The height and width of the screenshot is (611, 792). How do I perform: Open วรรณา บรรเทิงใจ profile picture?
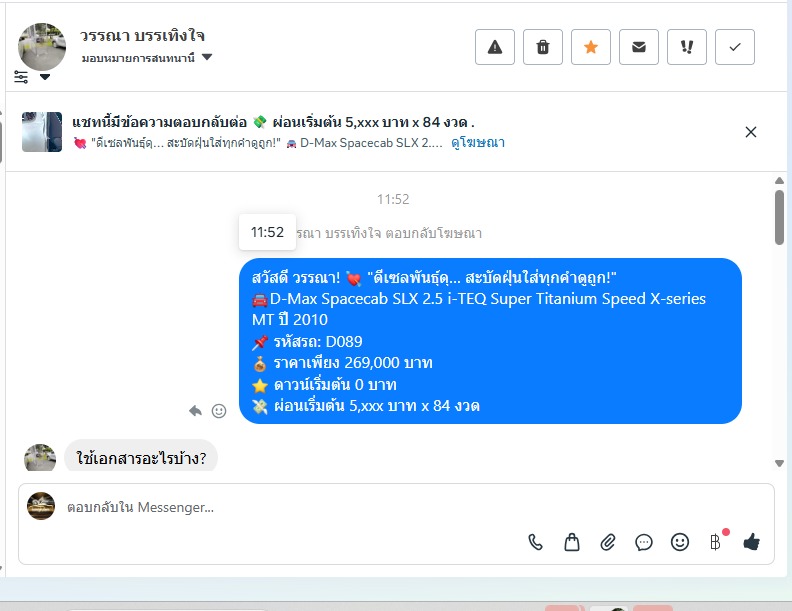(x=42, y=46)
